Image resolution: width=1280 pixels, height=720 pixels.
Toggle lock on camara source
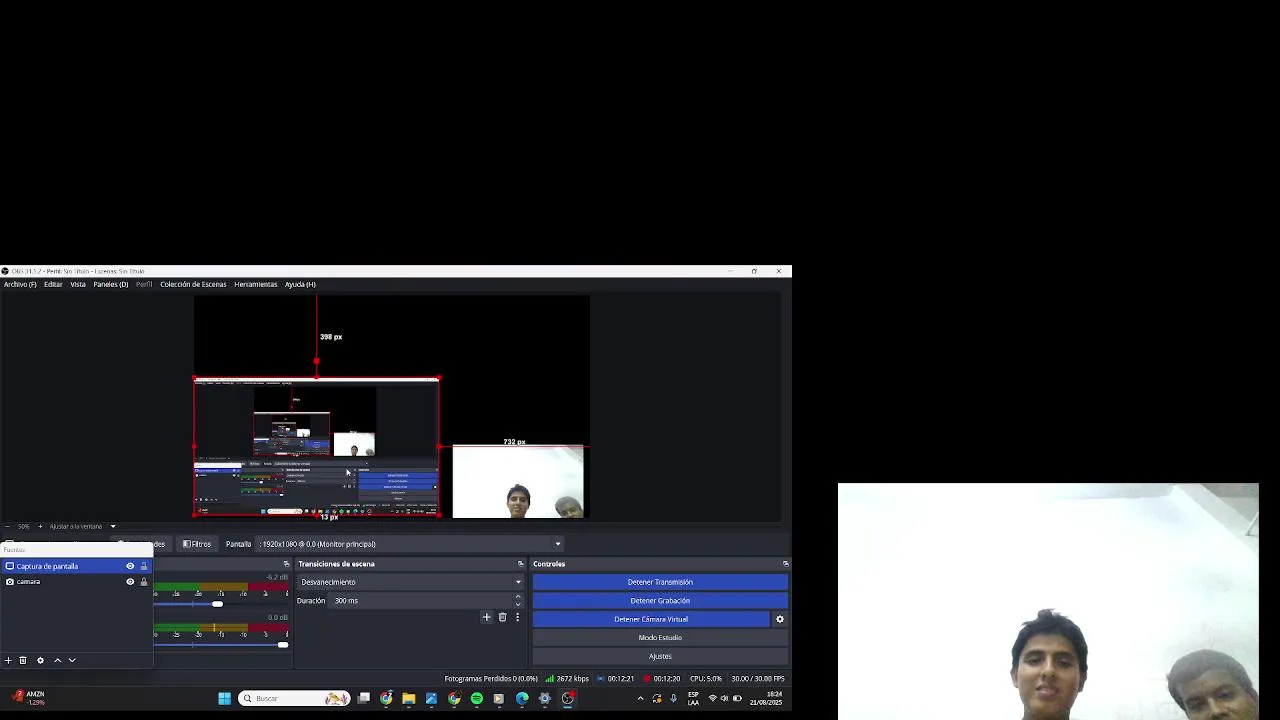(x=143, y=582)
